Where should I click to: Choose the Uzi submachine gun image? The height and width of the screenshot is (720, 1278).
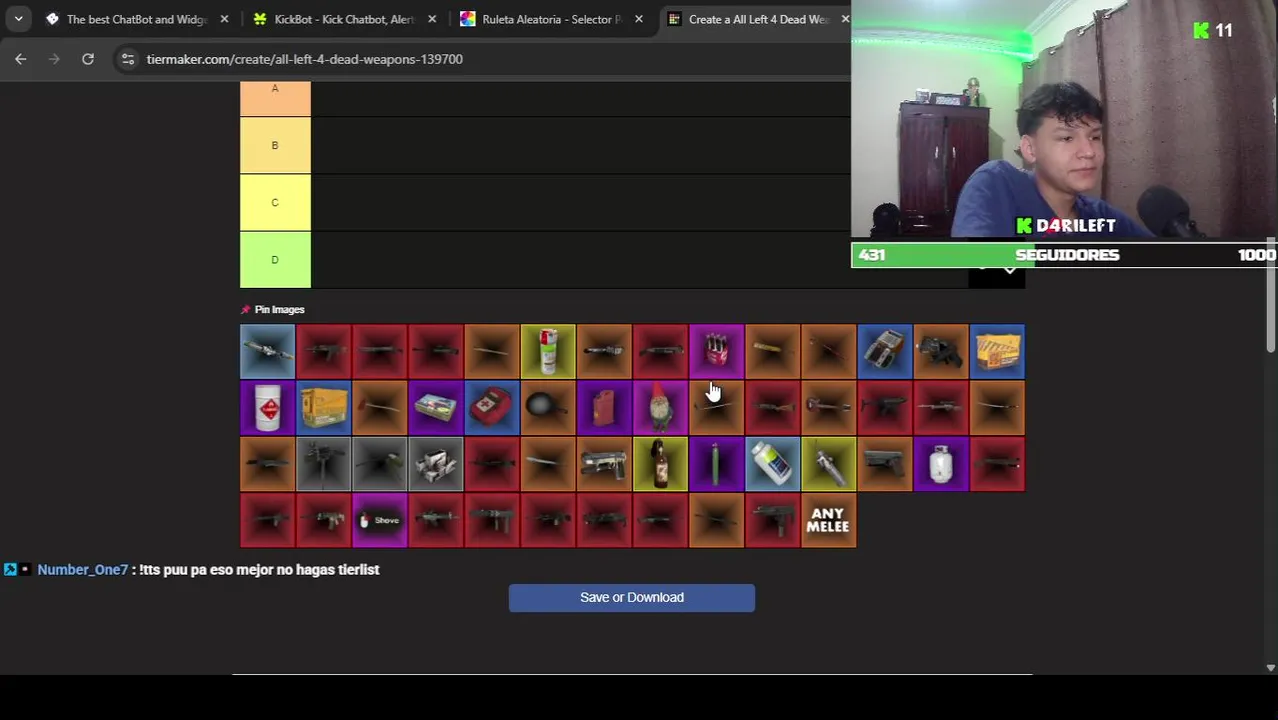(772, 520)
